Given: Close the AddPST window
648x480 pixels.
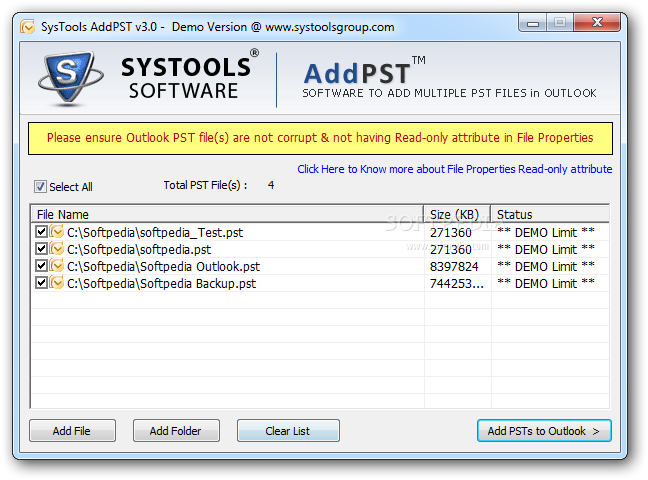Looking at the screenshot, I should 597,22.
